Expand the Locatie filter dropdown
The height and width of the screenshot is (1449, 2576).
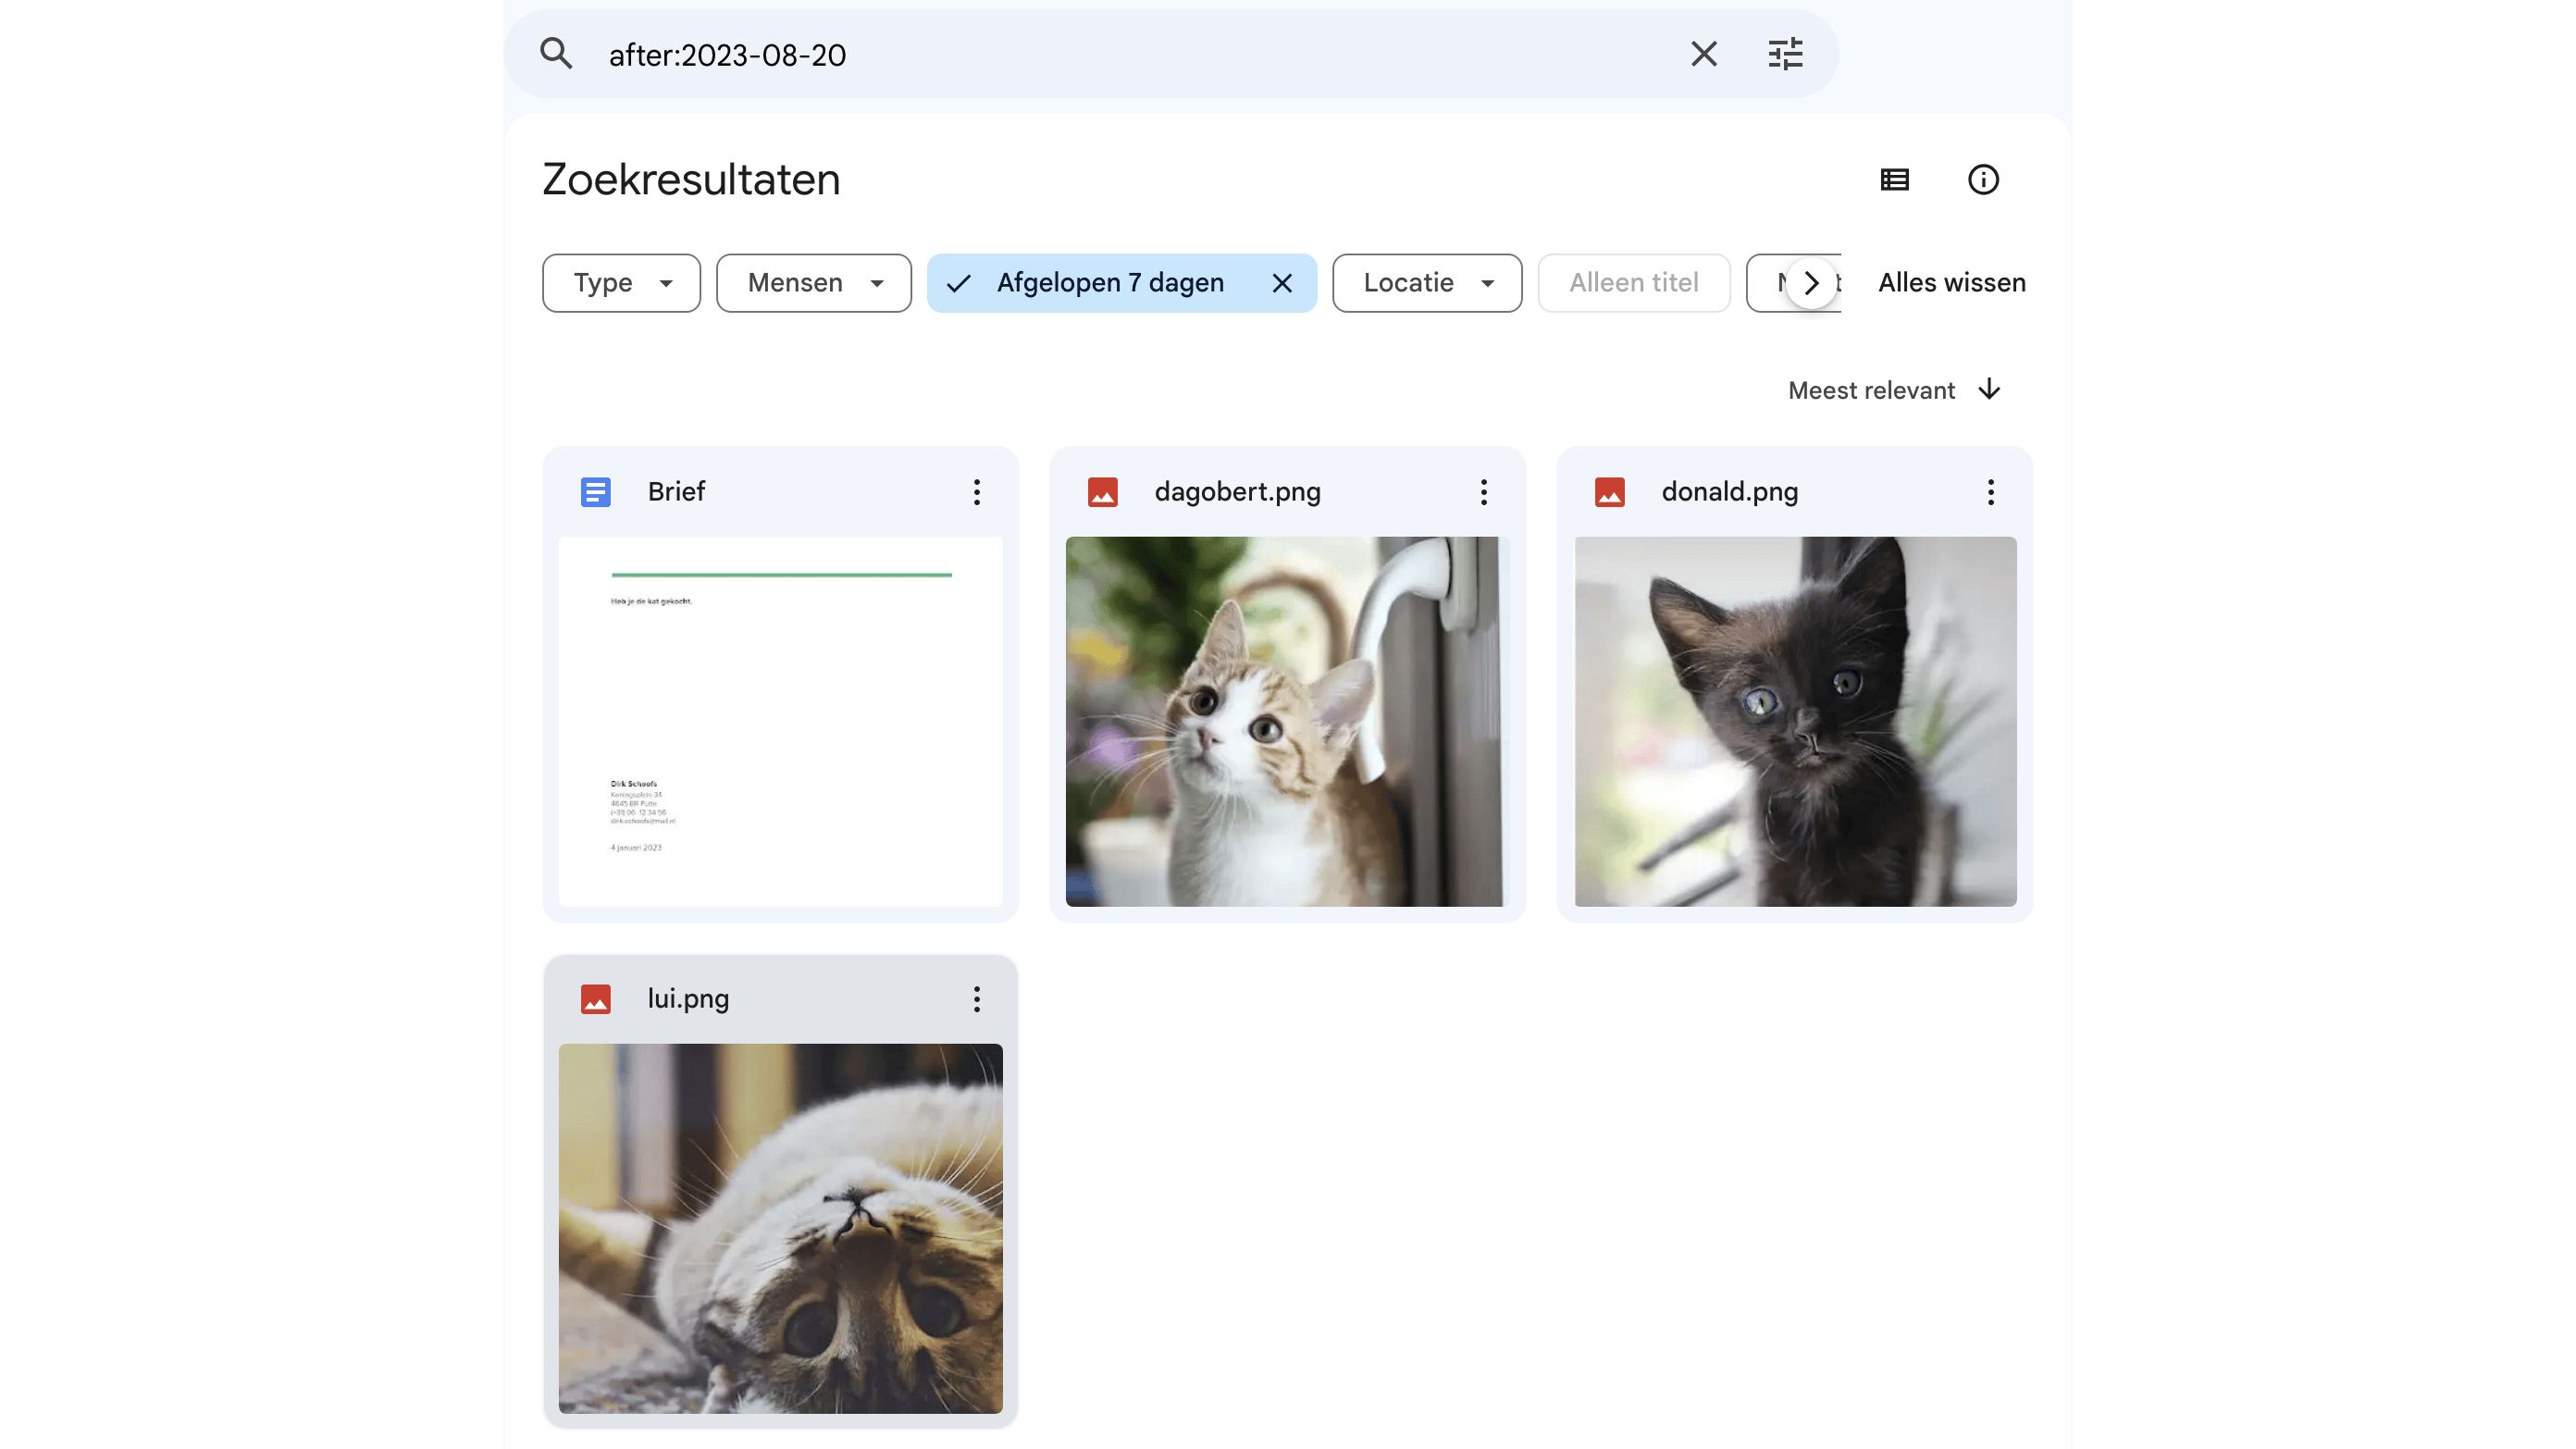coord(1426,284)
